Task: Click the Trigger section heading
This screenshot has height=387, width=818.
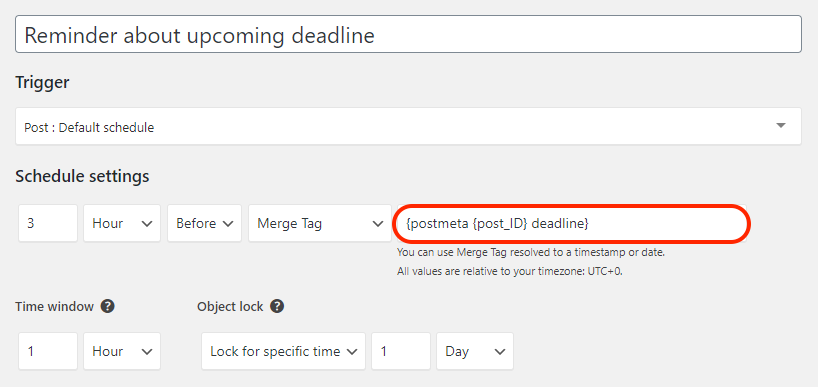Action: 42,82
